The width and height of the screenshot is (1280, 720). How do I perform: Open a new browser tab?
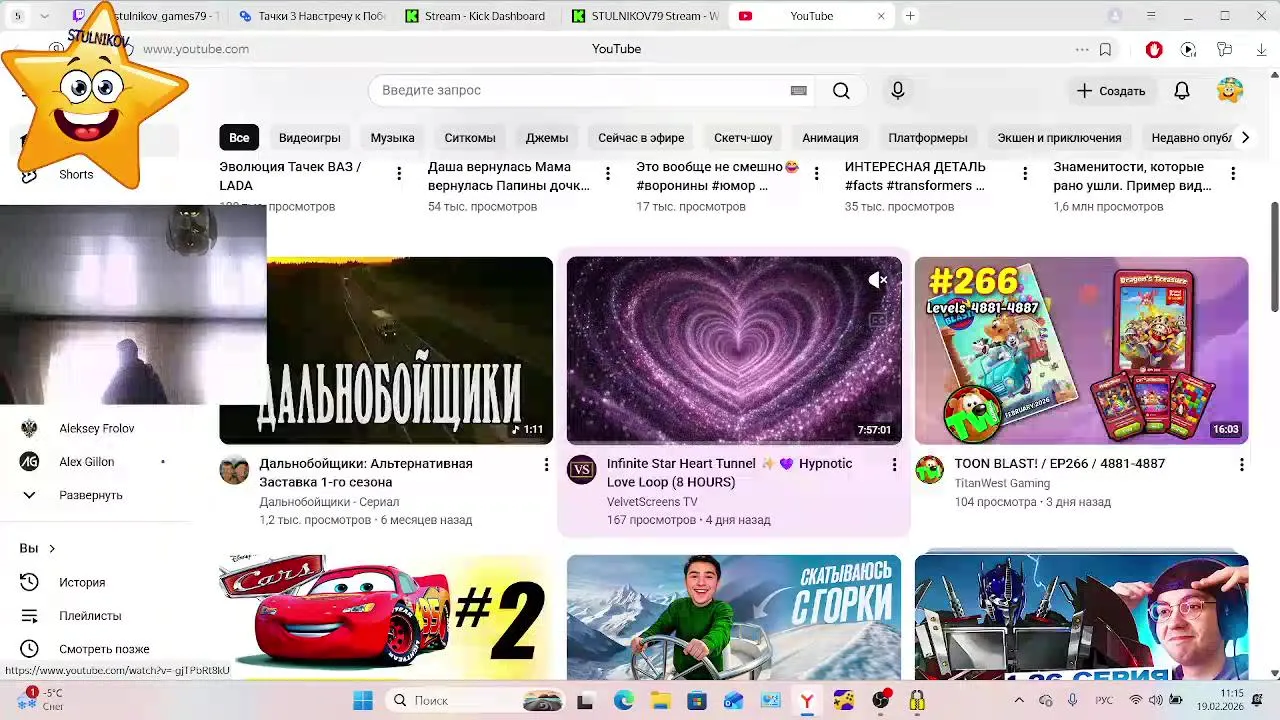coord(910,16)
